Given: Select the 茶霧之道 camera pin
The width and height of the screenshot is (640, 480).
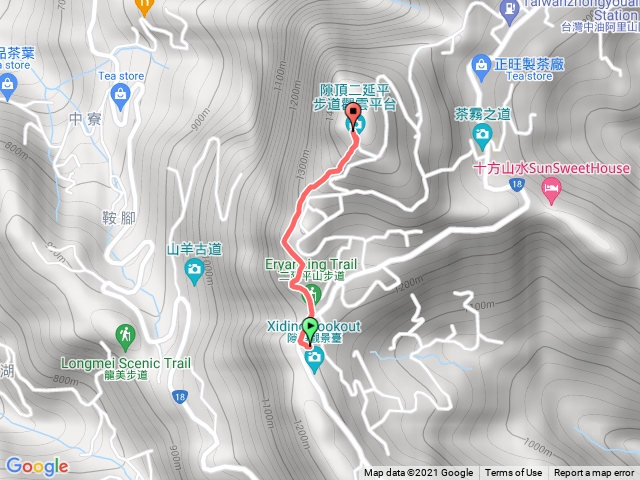Looking at the screenshot, I should point(482,137).
